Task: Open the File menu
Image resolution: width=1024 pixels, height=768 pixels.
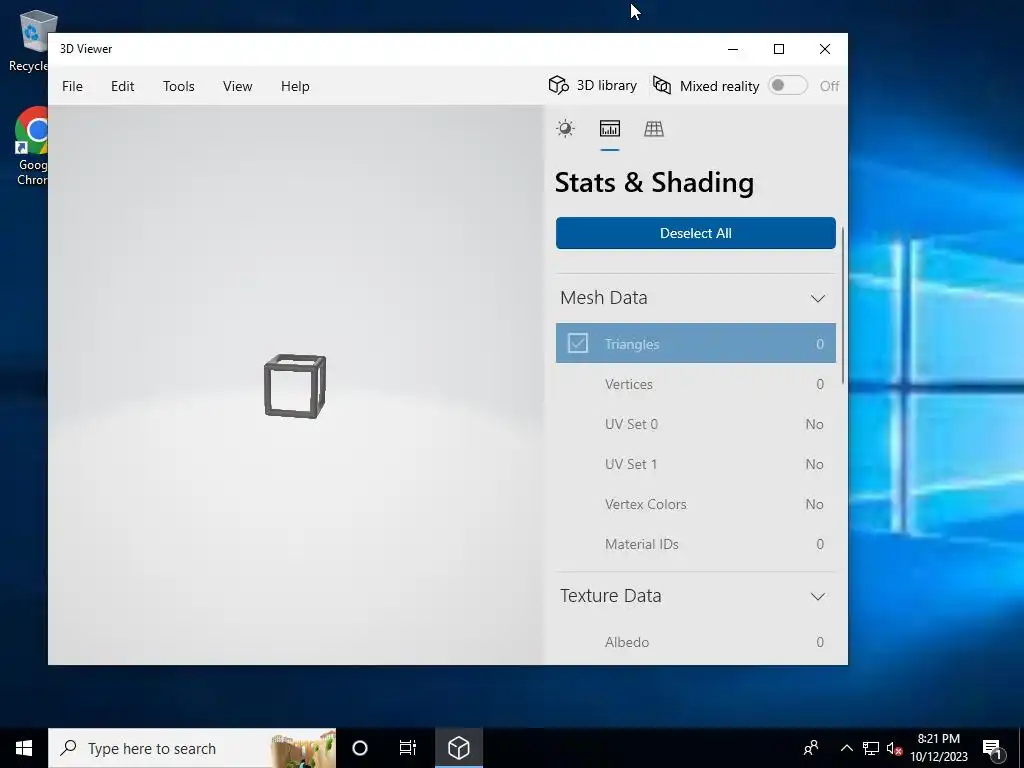Action: point(72,86)
